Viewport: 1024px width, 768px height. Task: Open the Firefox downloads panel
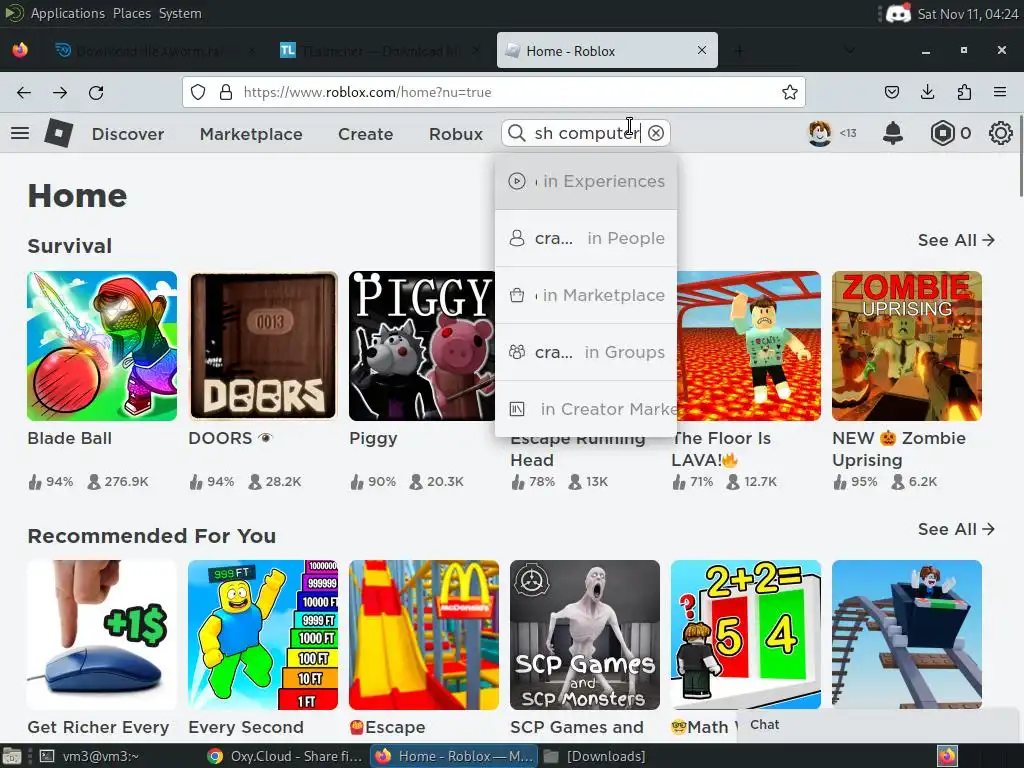click(927, 93)
